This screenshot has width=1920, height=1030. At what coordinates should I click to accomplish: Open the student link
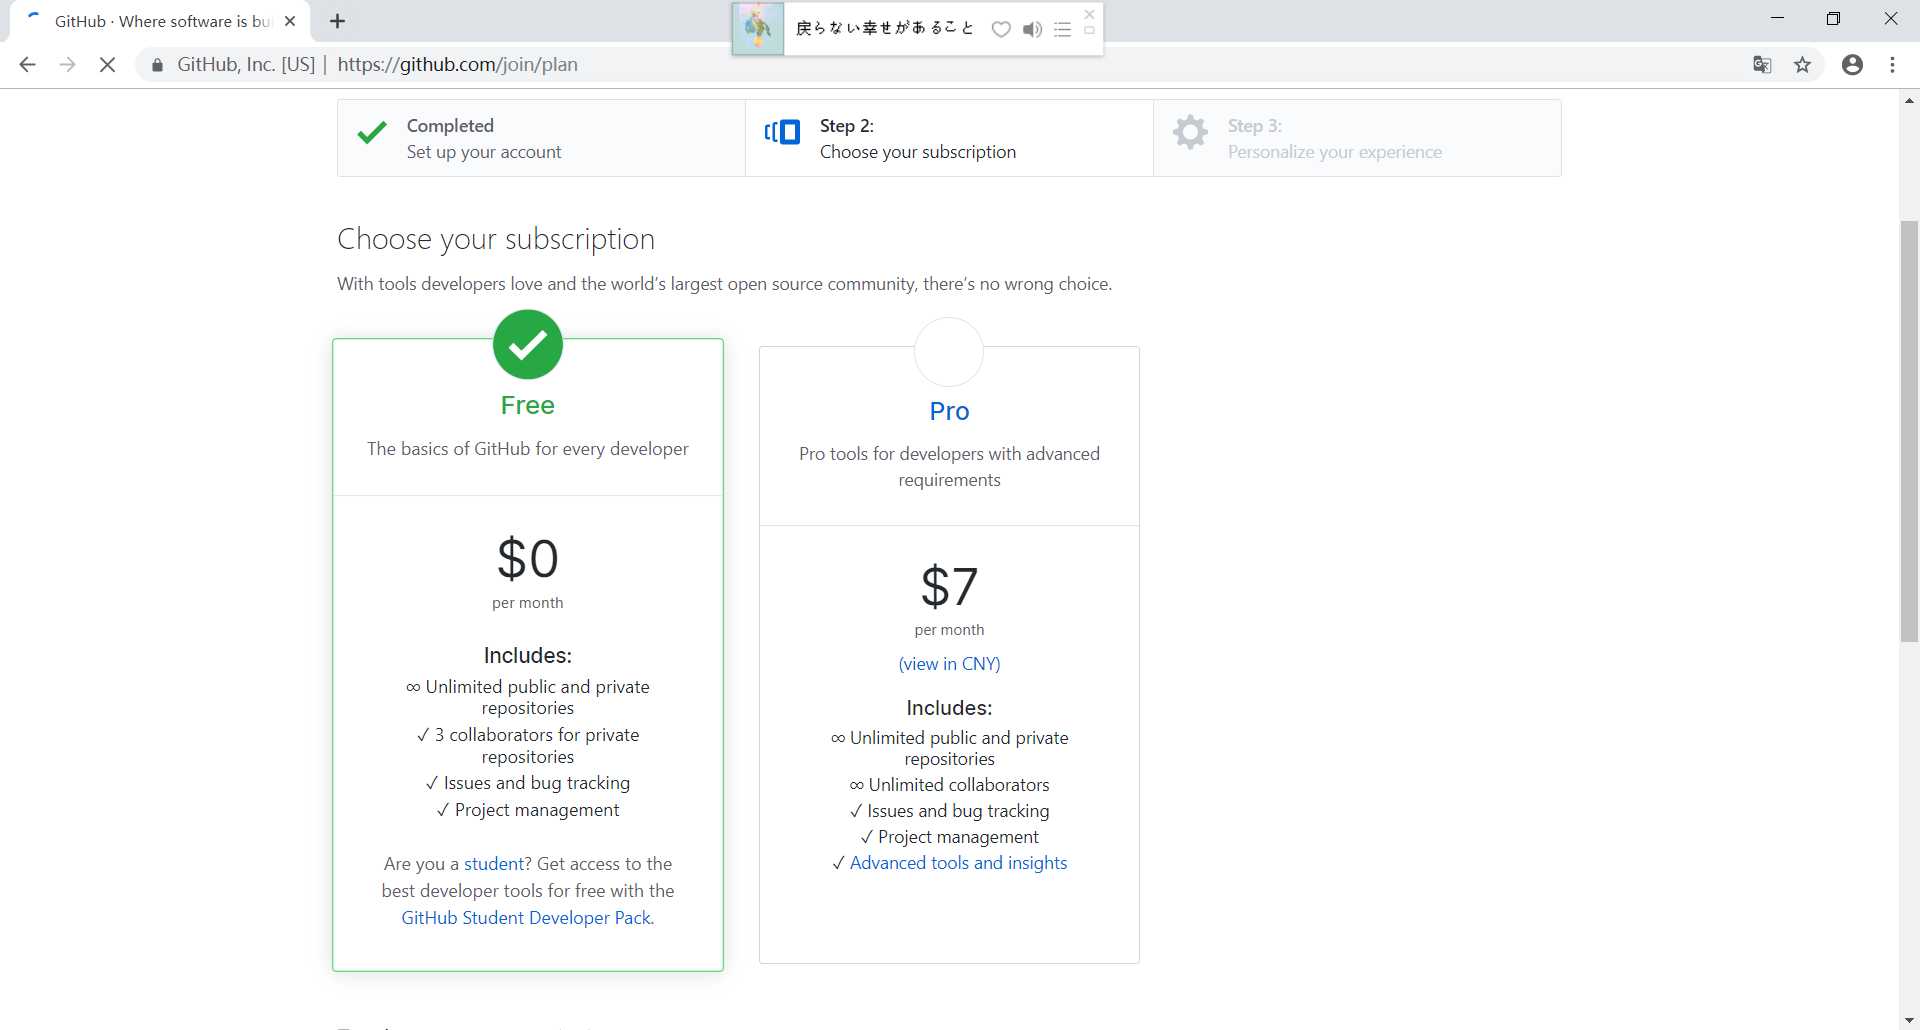(x=494, y=864)
